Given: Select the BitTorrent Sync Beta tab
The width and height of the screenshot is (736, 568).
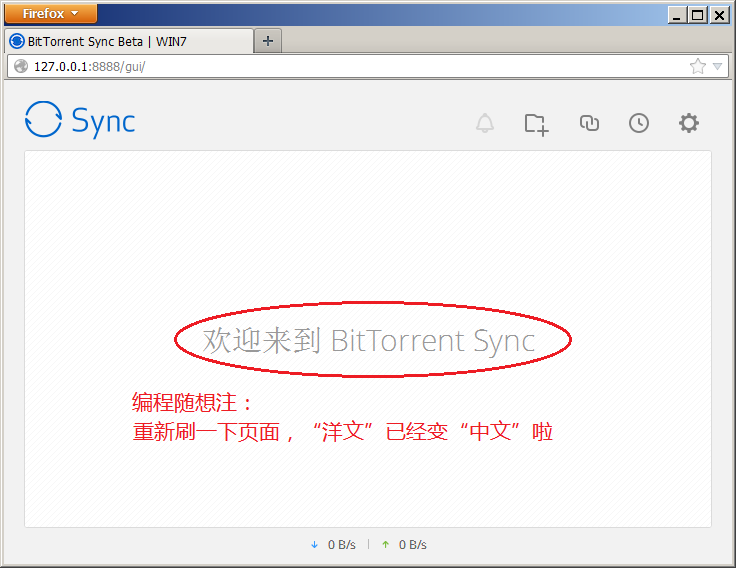Looking at the screenshot, I should pos(129,41).
